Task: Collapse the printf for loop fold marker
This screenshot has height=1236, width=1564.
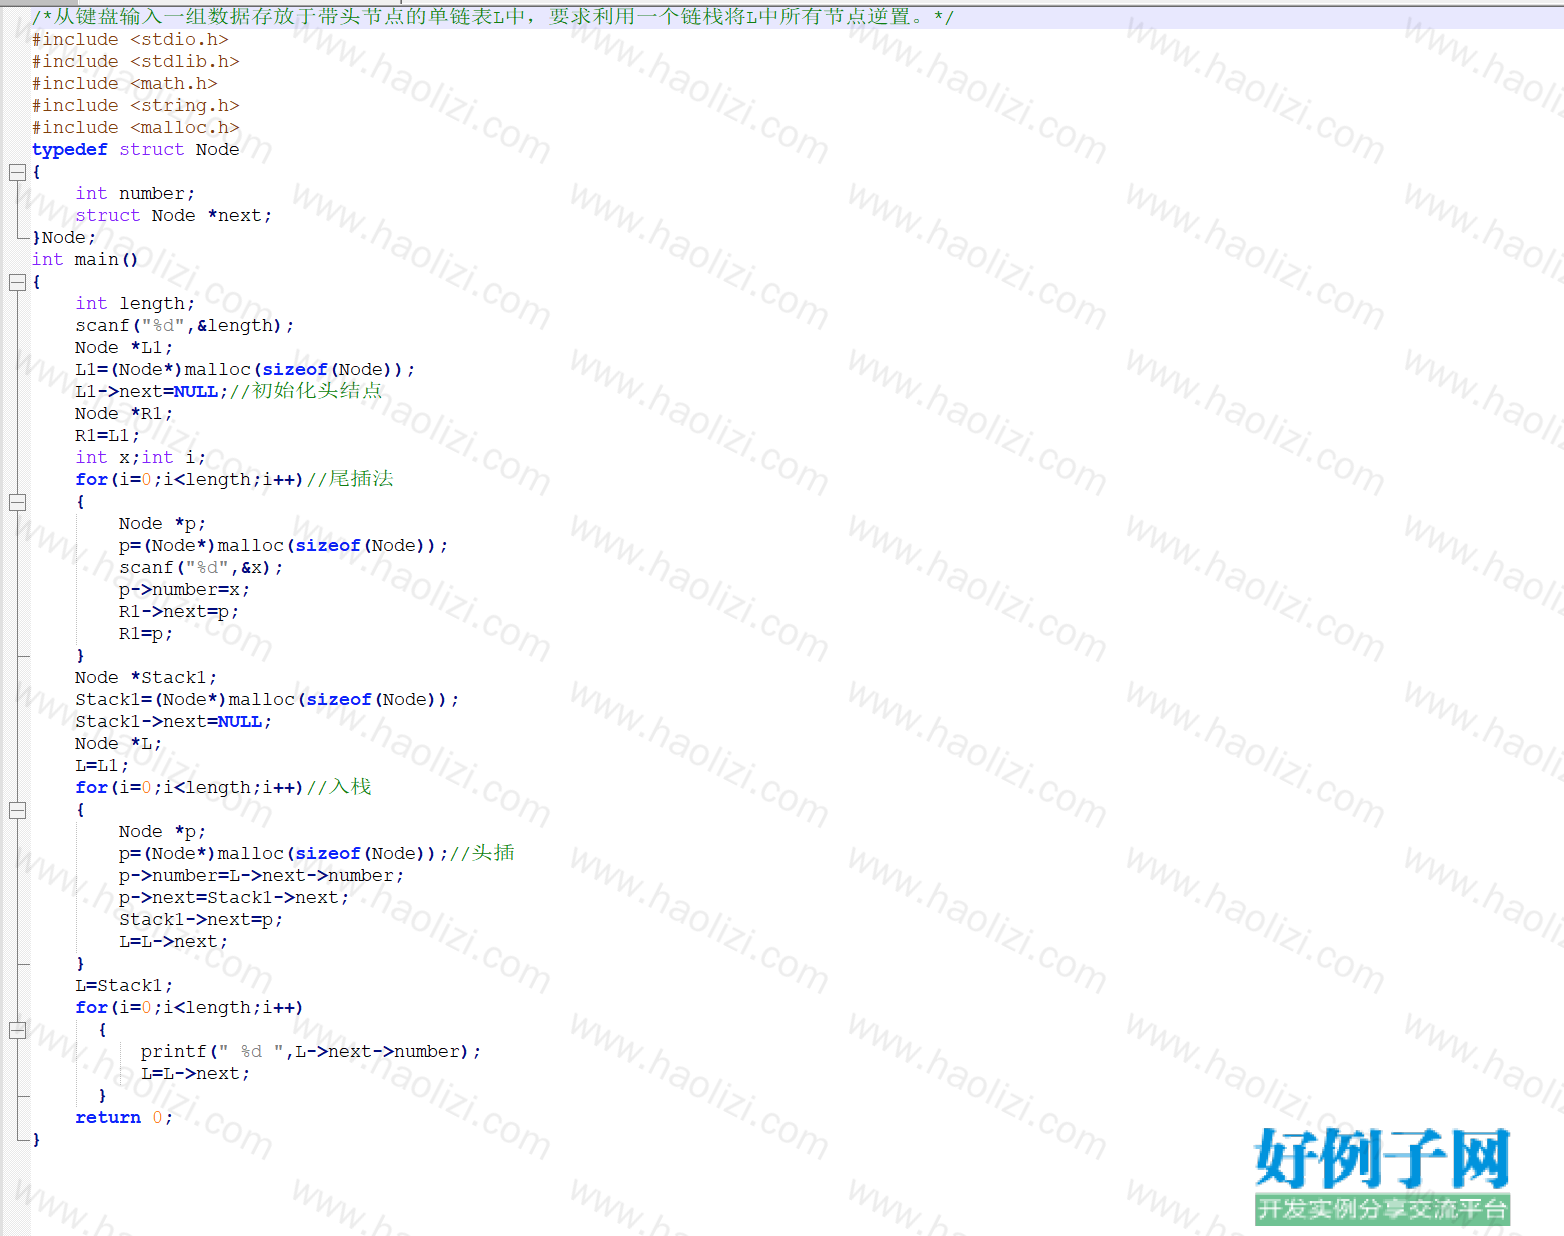Action: 17,1030
